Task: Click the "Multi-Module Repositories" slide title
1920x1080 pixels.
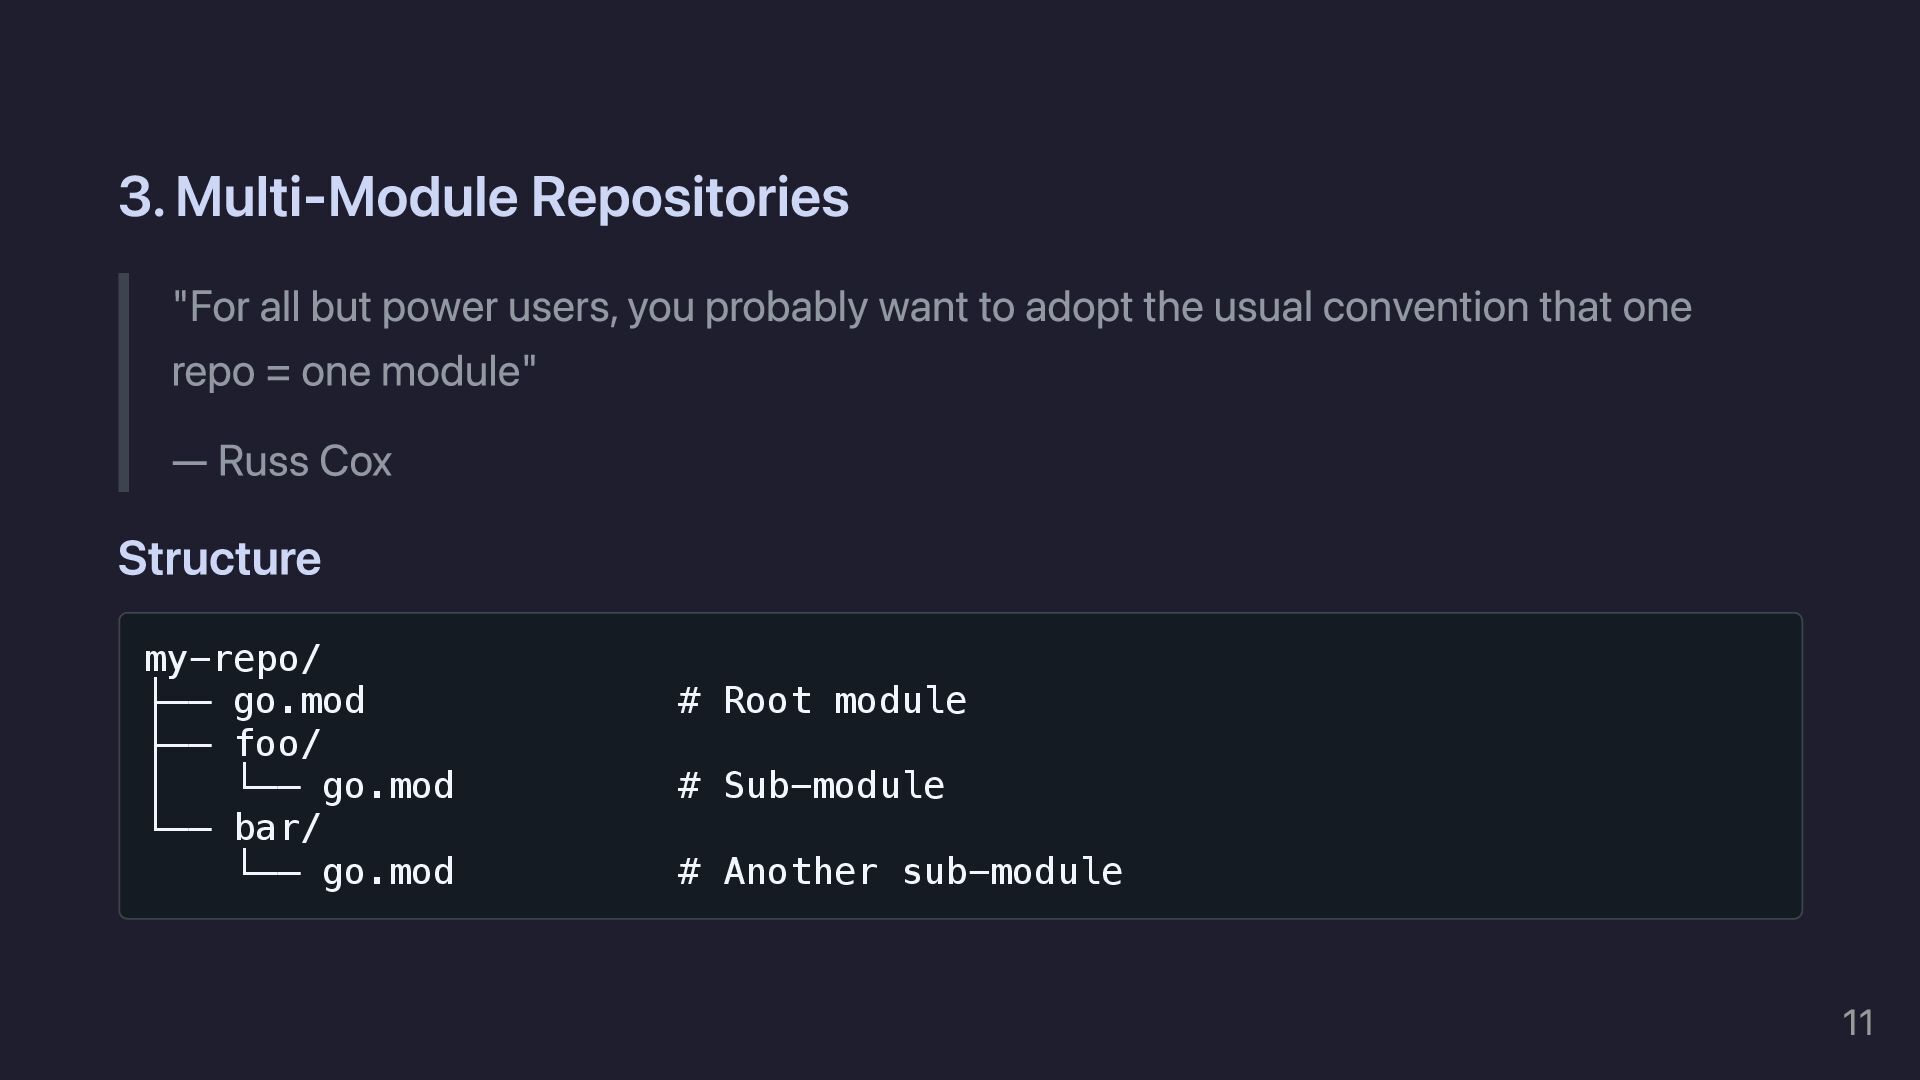Action: [x=511, y=197]
